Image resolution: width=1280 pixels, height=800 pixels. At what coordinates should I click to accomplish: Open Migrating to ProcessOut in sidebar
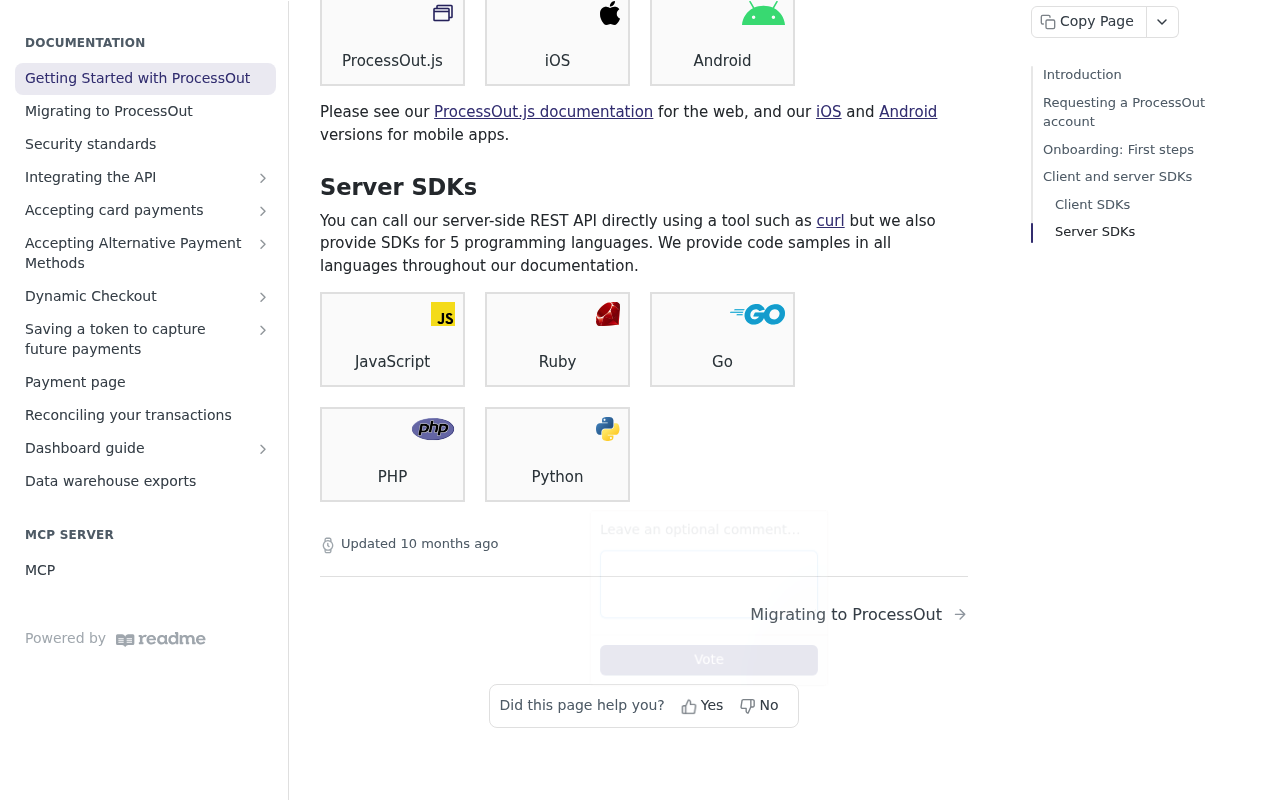[145, 112]
